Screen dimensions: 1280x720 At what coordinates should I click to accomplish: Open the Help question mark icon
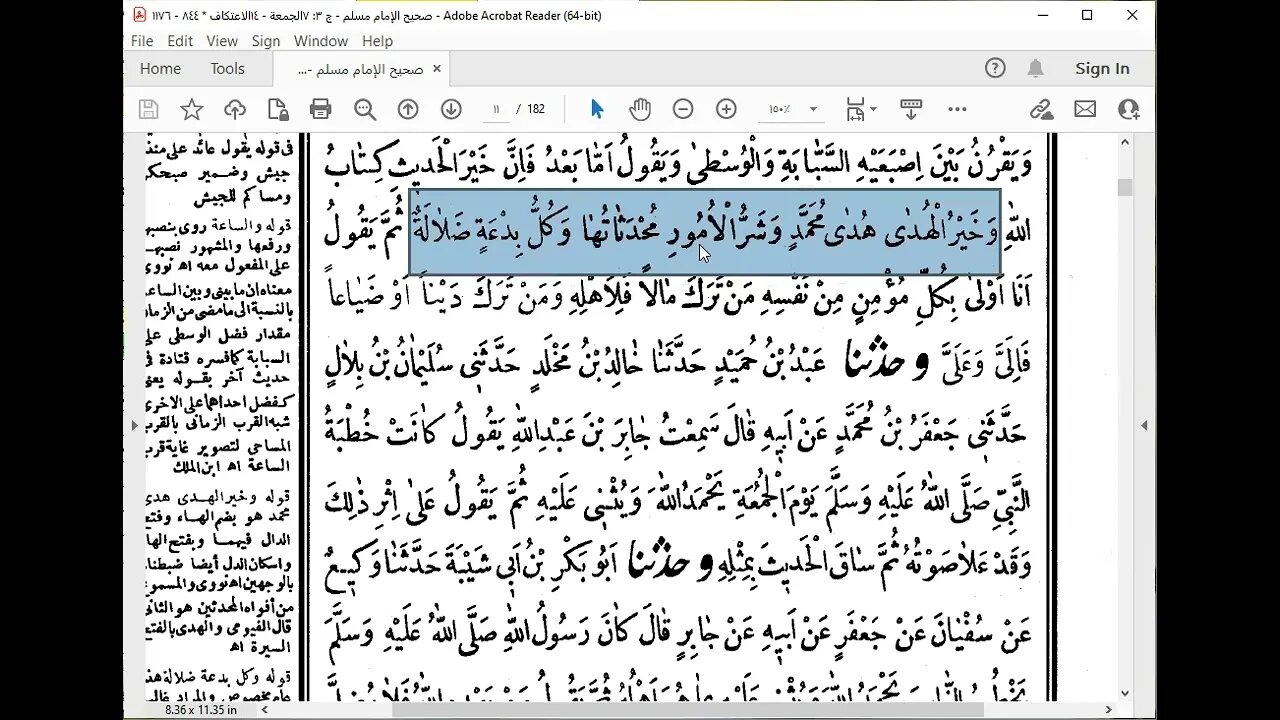(x=995, y=68)
